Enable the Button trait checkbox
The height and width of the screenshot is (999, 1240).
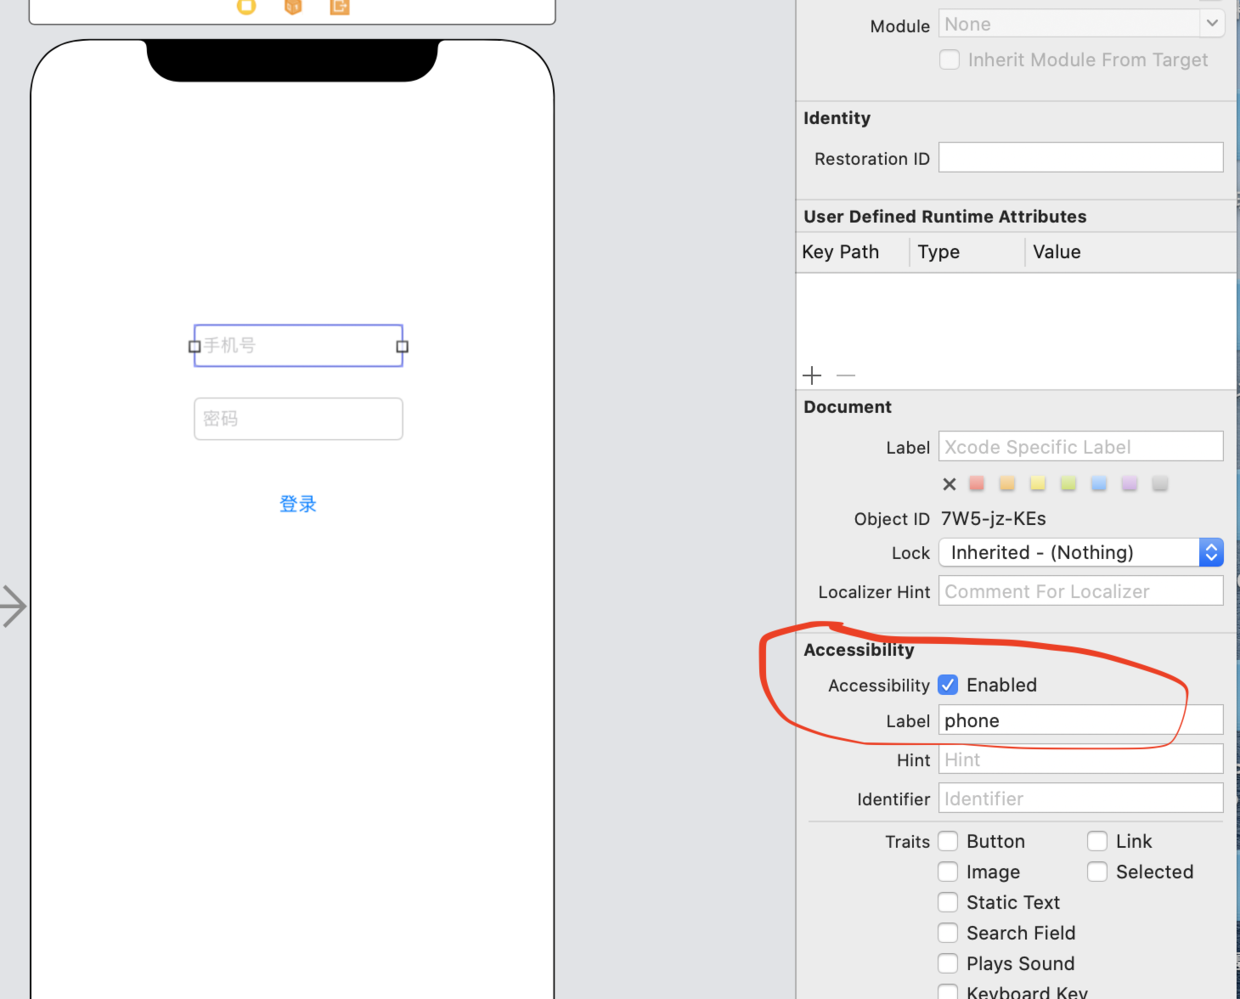point(948,841)
